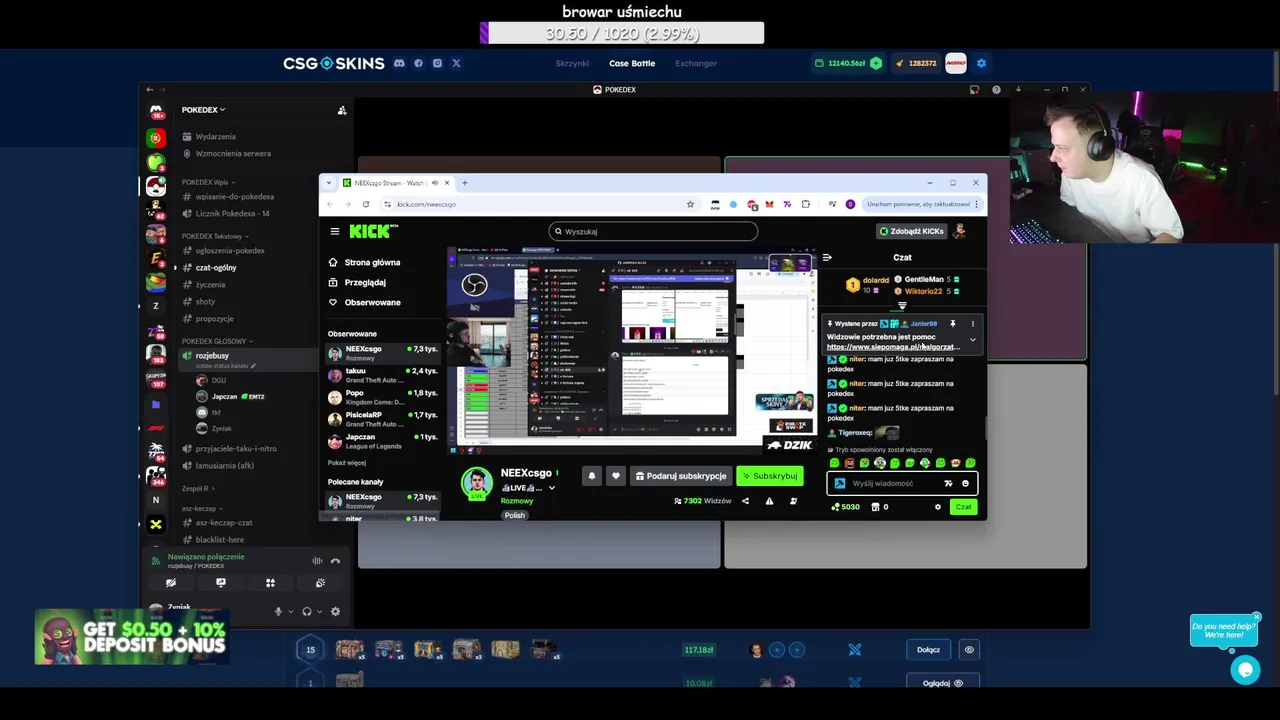Screen dimensions: 1280x720
Task: Click Wyszukaj search field on Kick
Action: [653, 231]
